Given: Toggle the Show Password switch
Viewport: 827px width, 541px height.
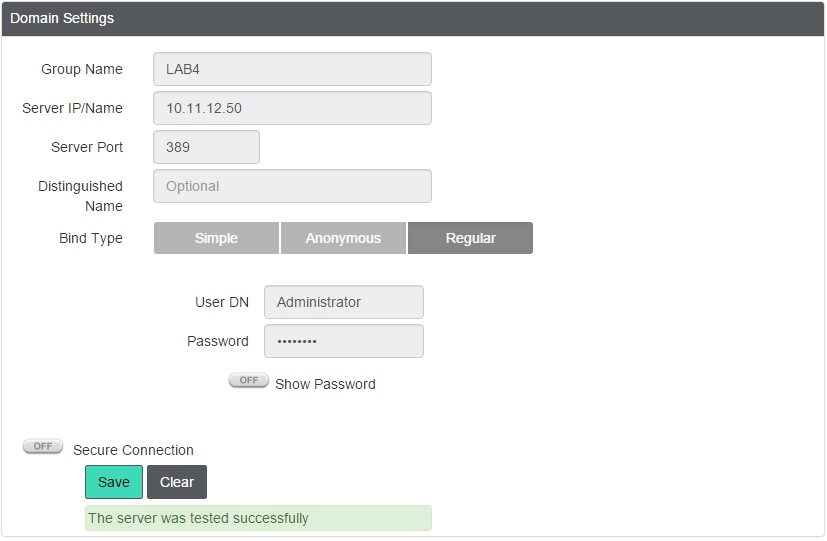Looking at the screenshot, I should pos(248,381).
